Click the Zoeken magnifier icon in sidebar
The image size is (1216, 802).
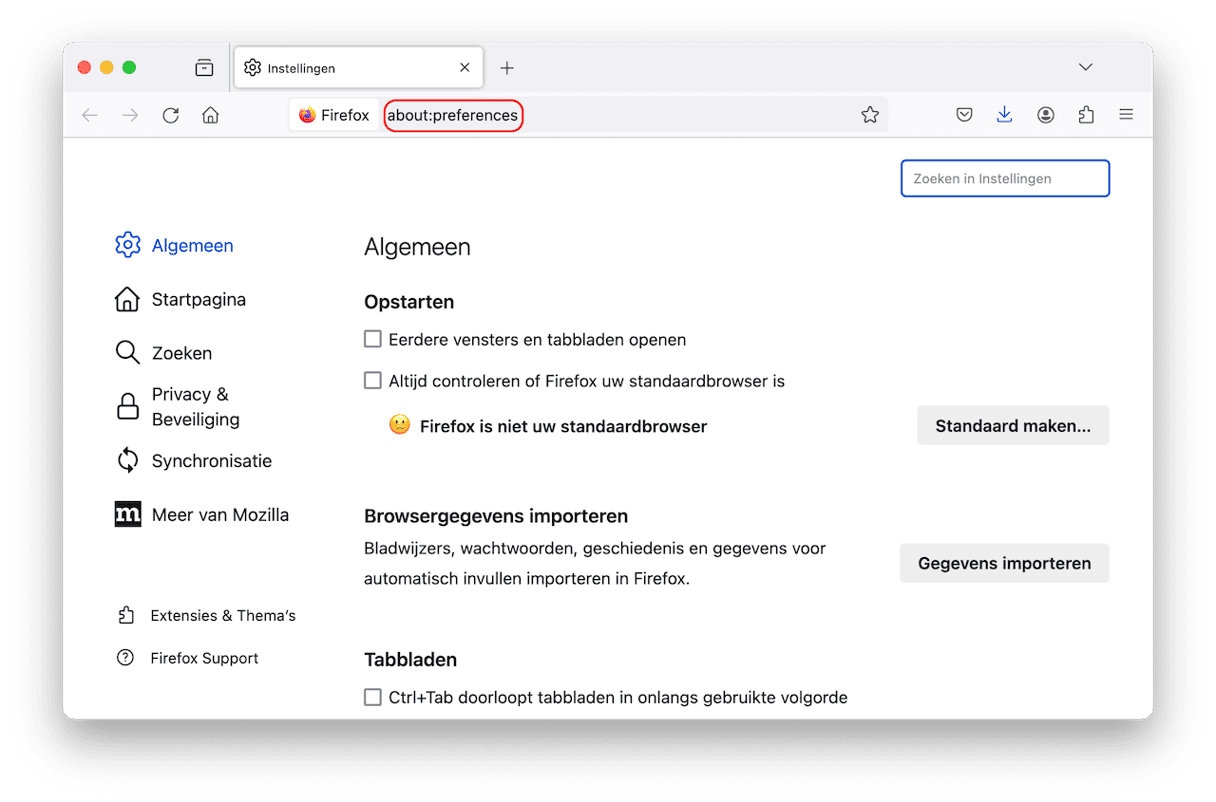tap(127, 353)
